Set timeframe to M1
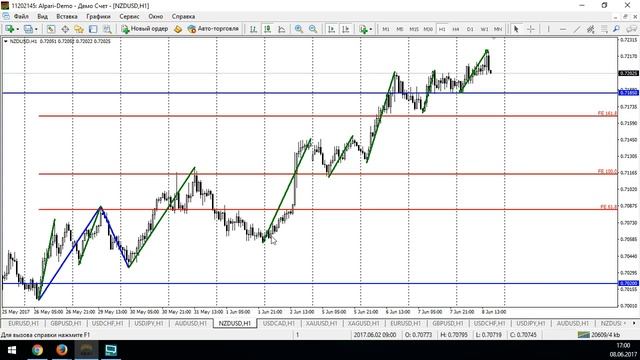The height and width of the screenshot is (360, 640). pyautogui.click(x=386, y=29)
